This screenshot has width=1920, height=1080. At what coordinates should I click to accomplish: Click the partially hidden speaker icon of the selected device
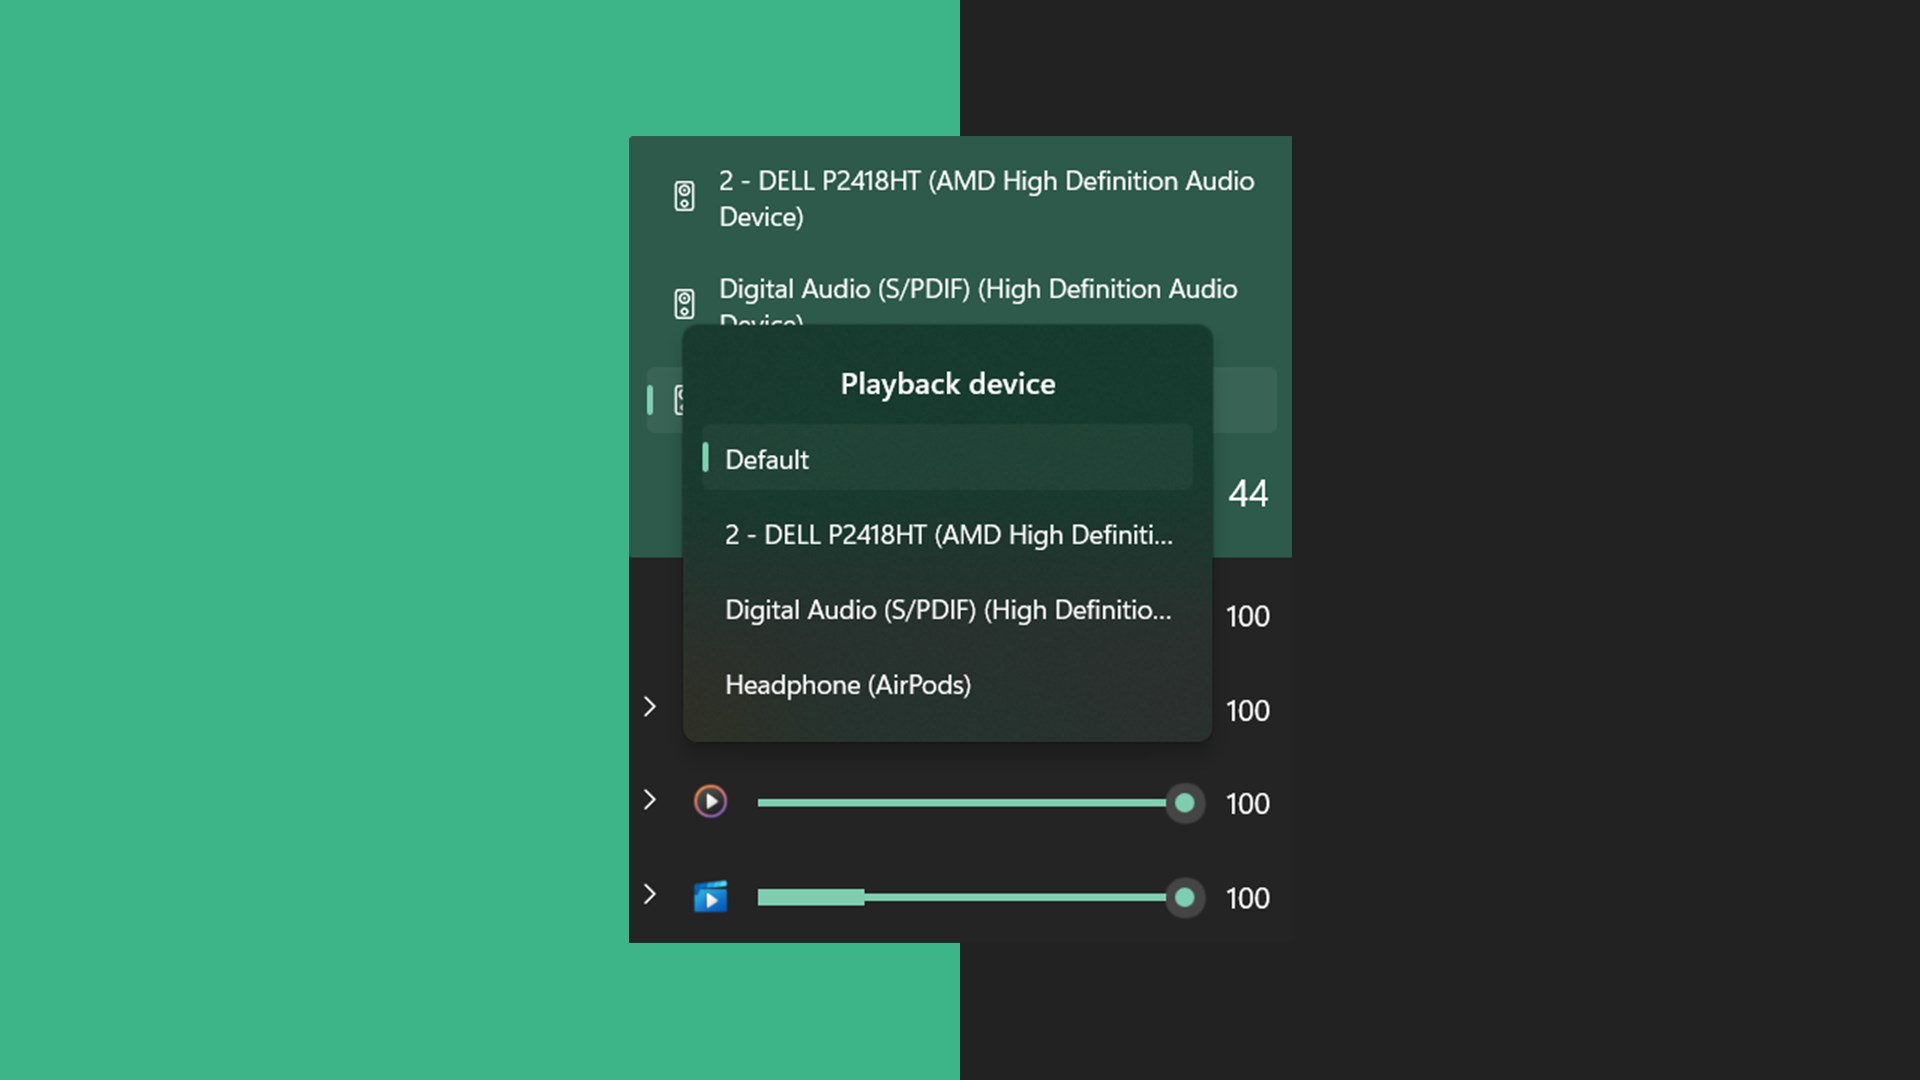pyautogui.click(x=678, y=400)
